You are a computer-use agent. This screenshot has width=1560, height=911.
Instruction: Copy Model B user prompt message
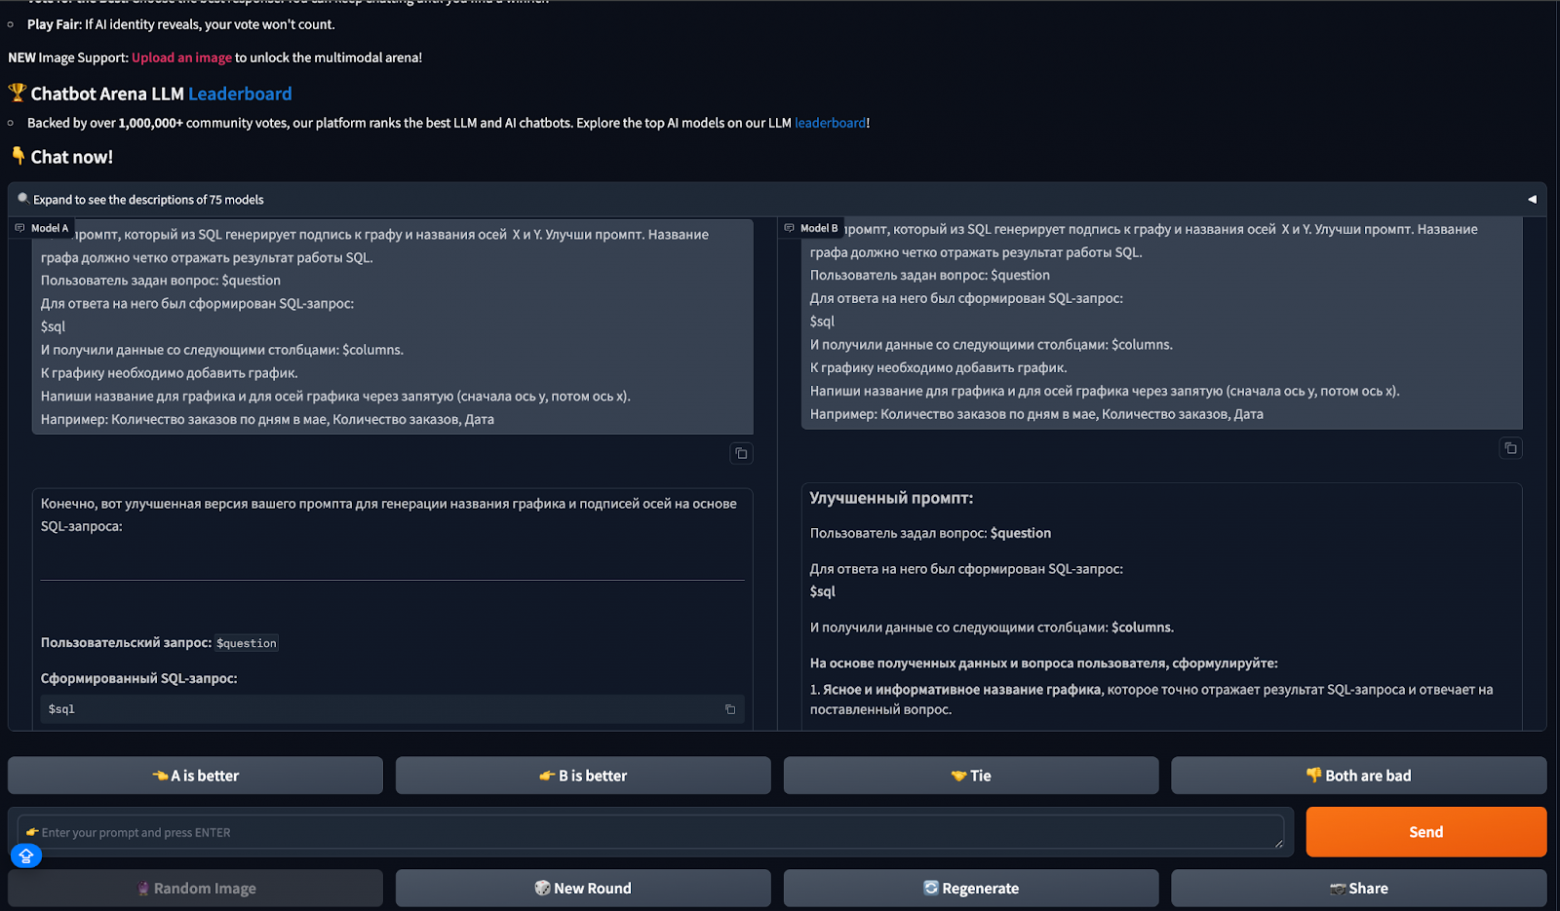tap(1511, 448)
